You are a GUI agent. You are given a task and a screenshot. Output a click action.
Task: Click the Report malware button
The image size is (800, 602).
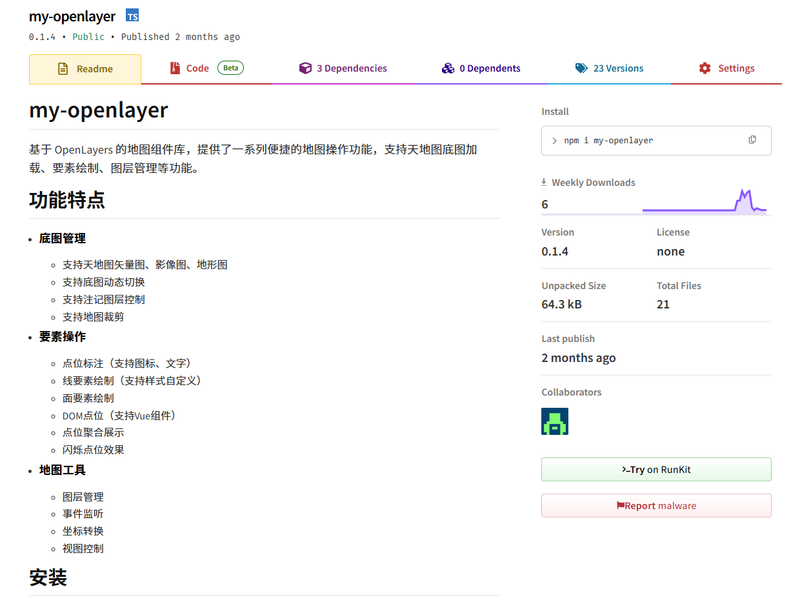pos(656,506)
